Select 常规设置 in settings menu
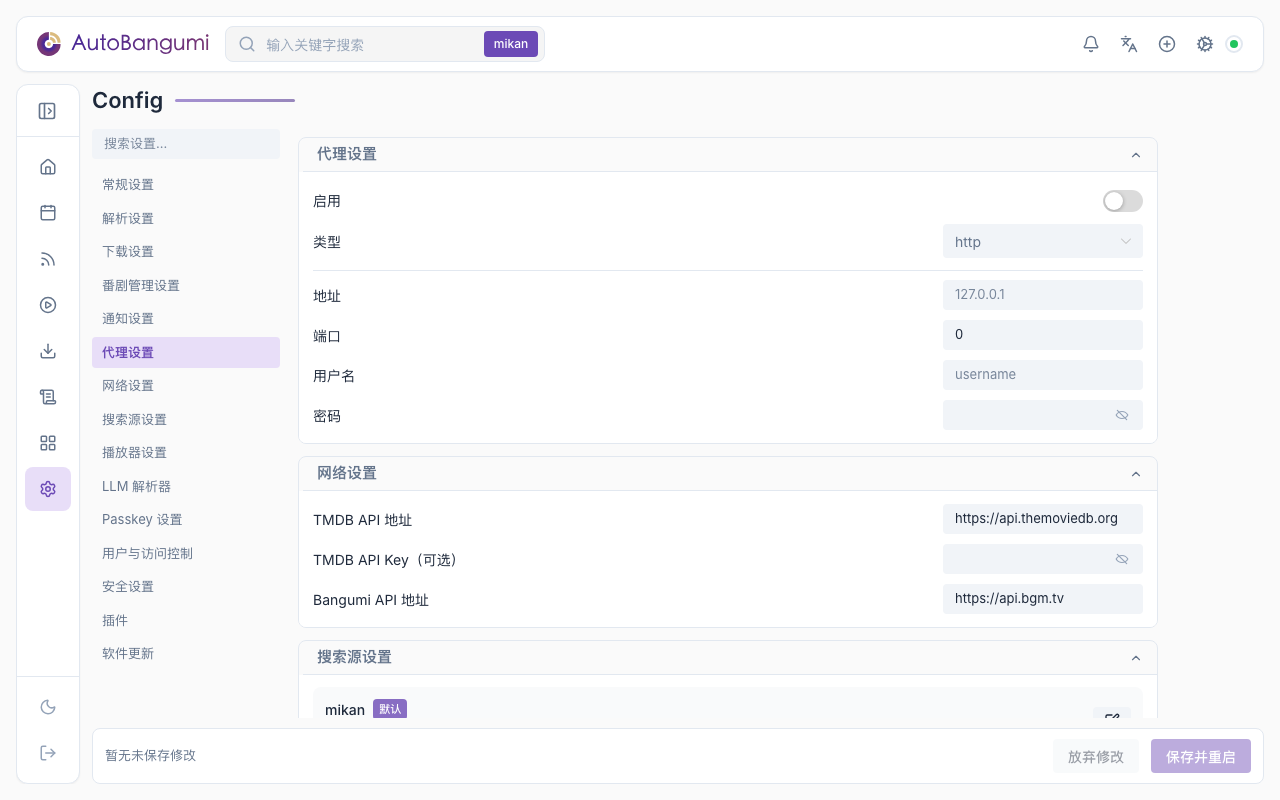This screenshot has width=1280, height=800. point(186,185)
